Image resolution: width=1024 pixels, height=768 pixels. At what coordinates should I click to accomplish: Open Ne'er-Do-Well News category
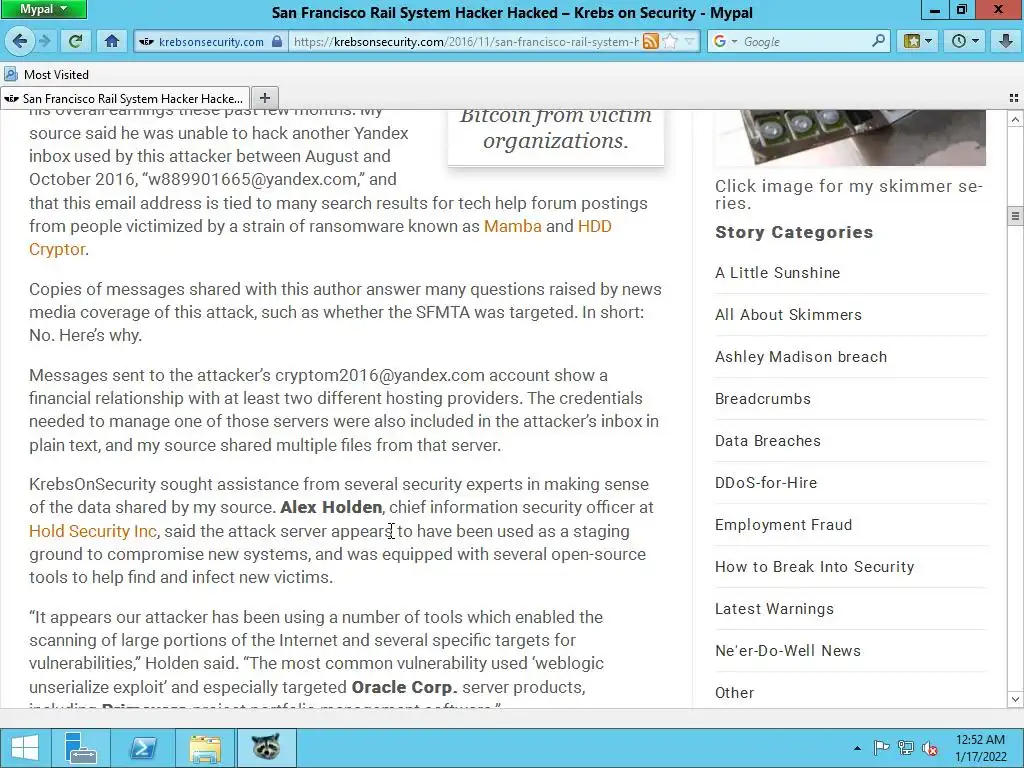[788, 650]
